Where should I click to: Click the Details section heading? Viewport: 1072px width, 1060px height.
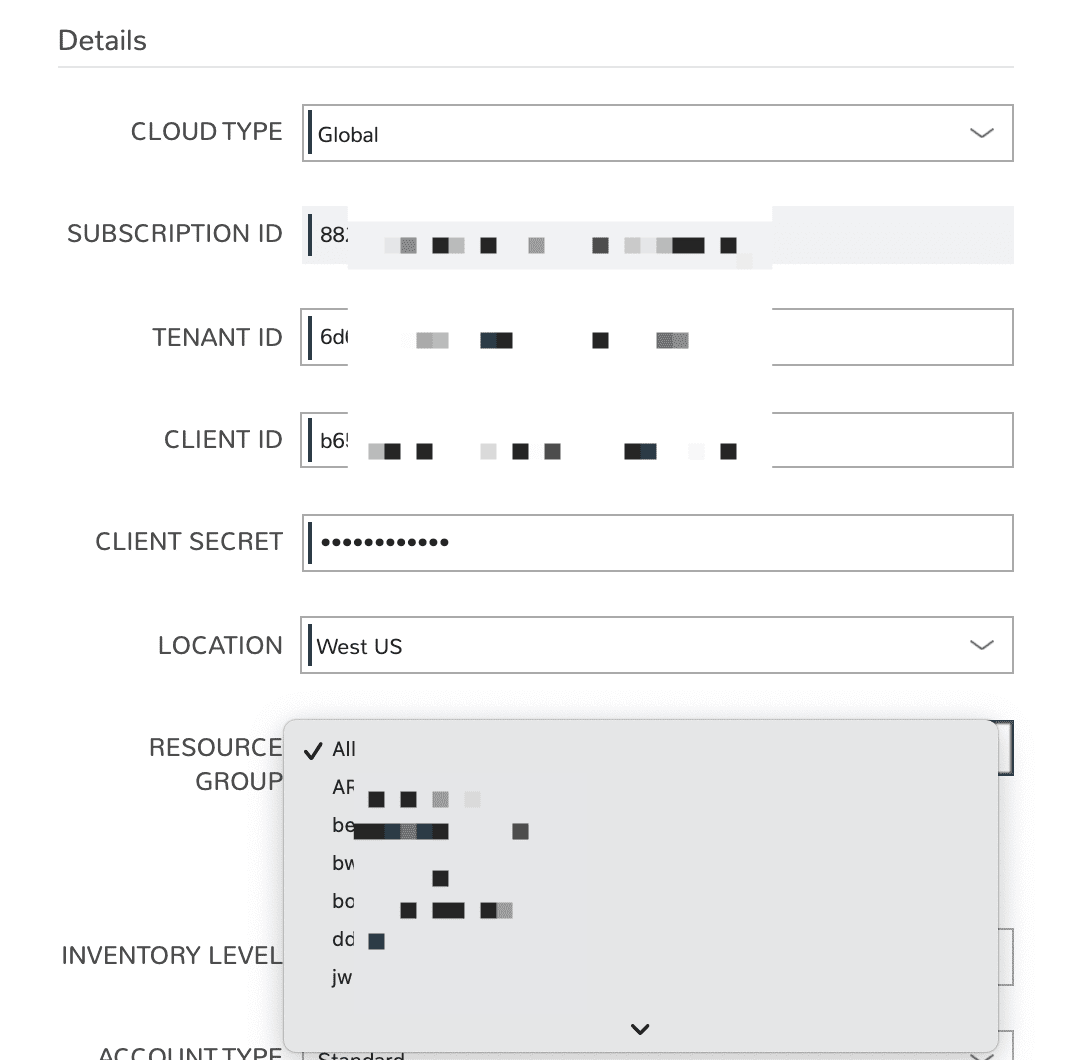[102, 41]
